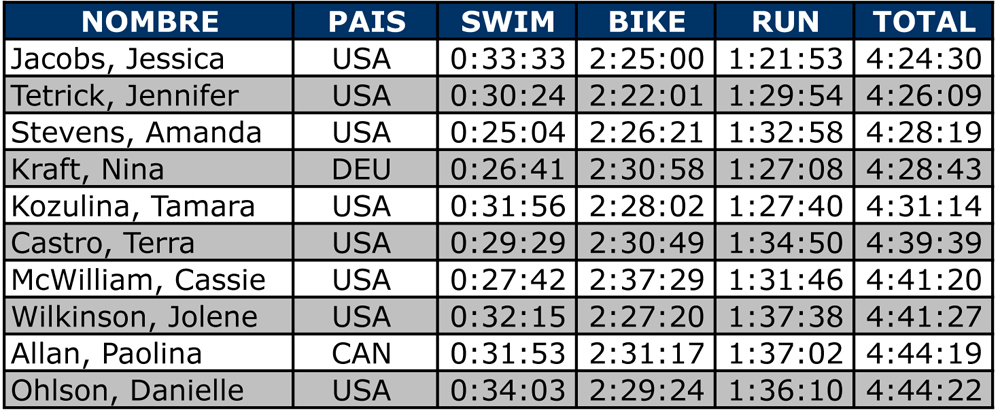The image size is (1000, 413).
Task: Click Ohlson, Danielle total time 4:44:22
Action: pyautogui.click(x=923, y=390)
